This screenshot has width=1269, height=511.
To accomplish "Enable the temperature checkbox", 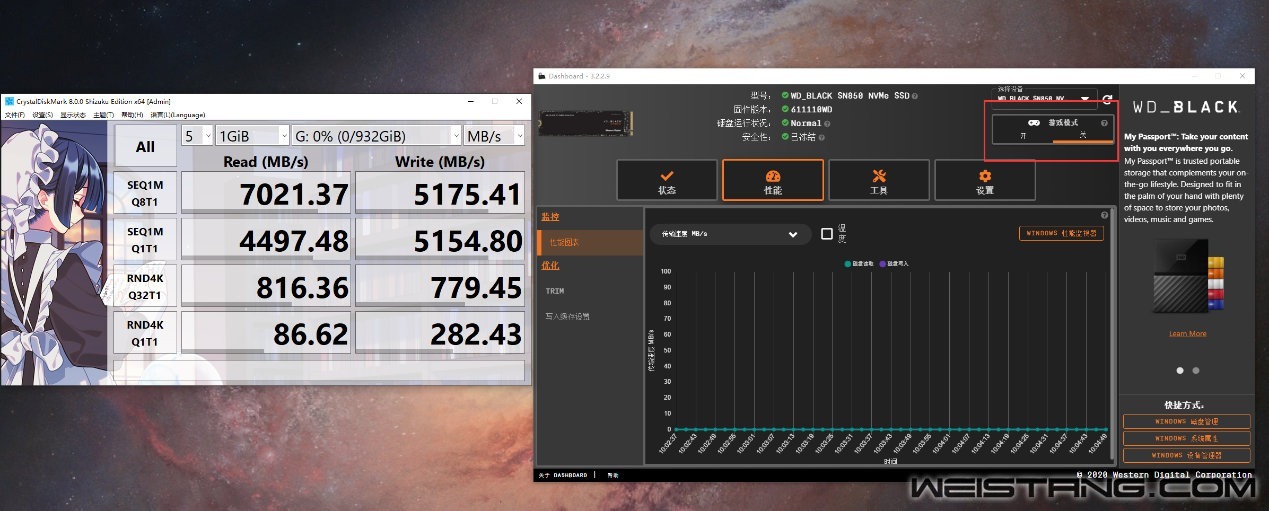I will (x=827, y=234).
